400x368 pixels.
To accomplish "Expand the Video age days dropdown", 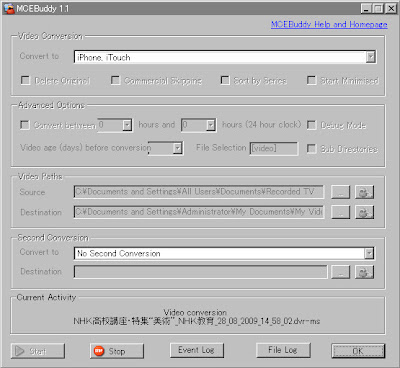I will (178, 148).
